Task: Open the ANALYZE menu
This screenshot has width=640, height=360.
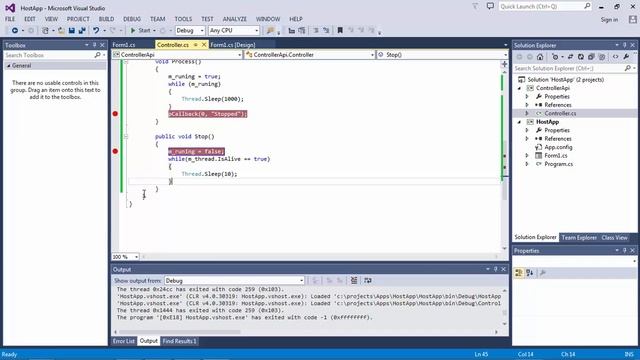Action: (x=235, y=19)
